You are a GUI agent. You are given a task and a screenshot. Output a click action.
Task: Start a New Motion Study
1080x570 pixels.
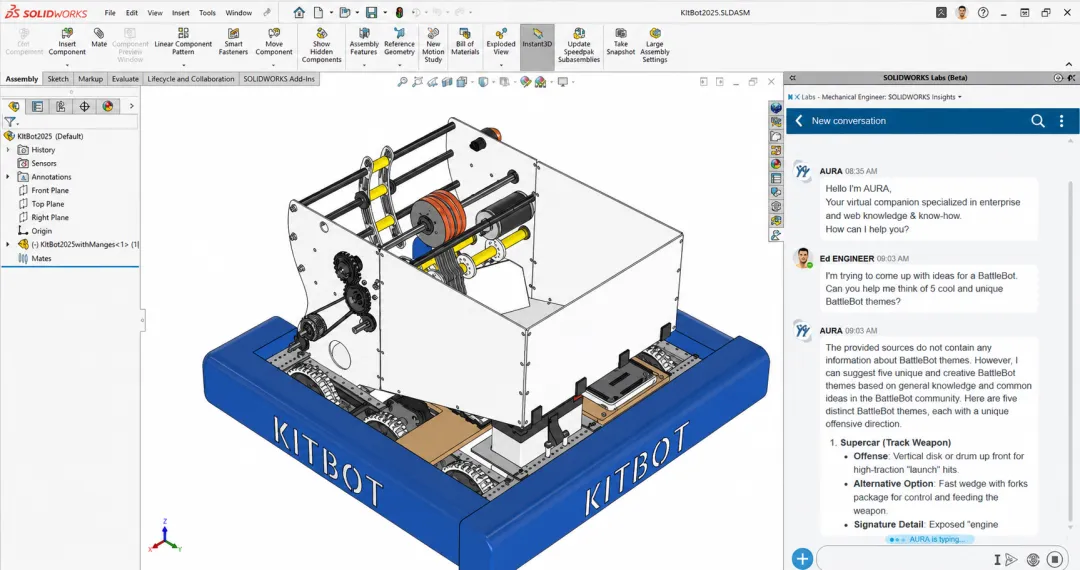tap(433, 46)
